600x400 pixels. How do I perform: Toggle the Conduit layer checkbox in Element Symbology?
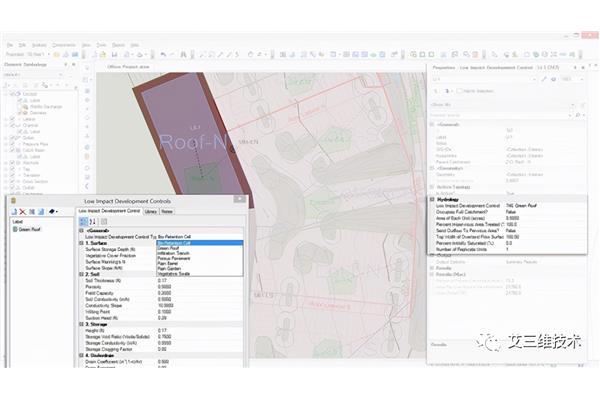[13, 94]
